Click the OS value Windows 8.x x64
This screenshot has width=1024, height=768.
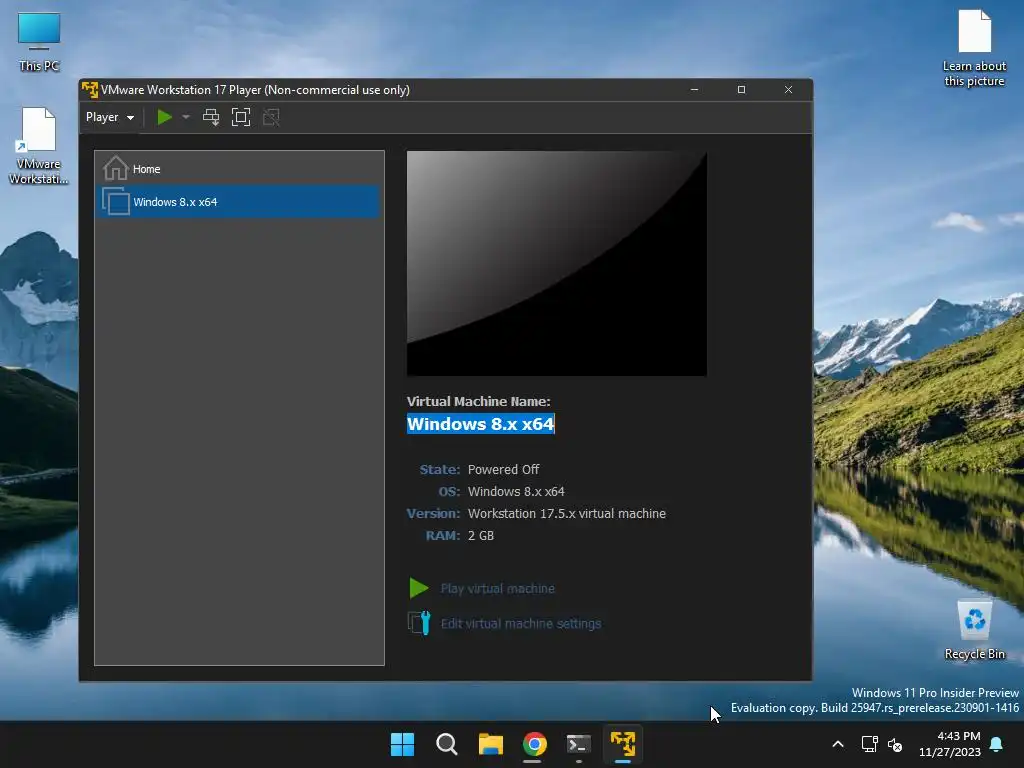pyautogui.click(x=516, y=492)
